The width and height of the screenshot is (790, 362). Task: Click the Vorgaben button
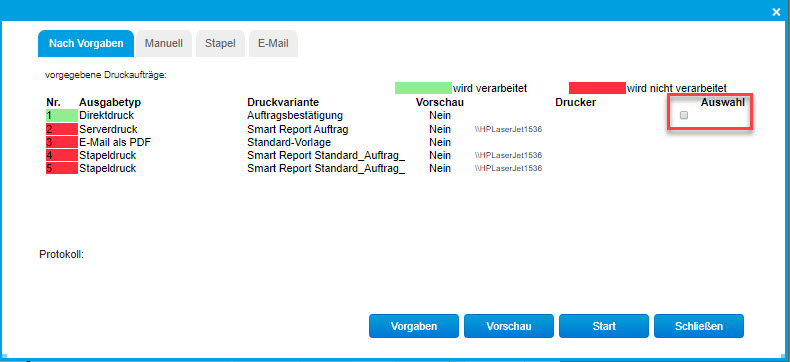[x=414, y=326]
